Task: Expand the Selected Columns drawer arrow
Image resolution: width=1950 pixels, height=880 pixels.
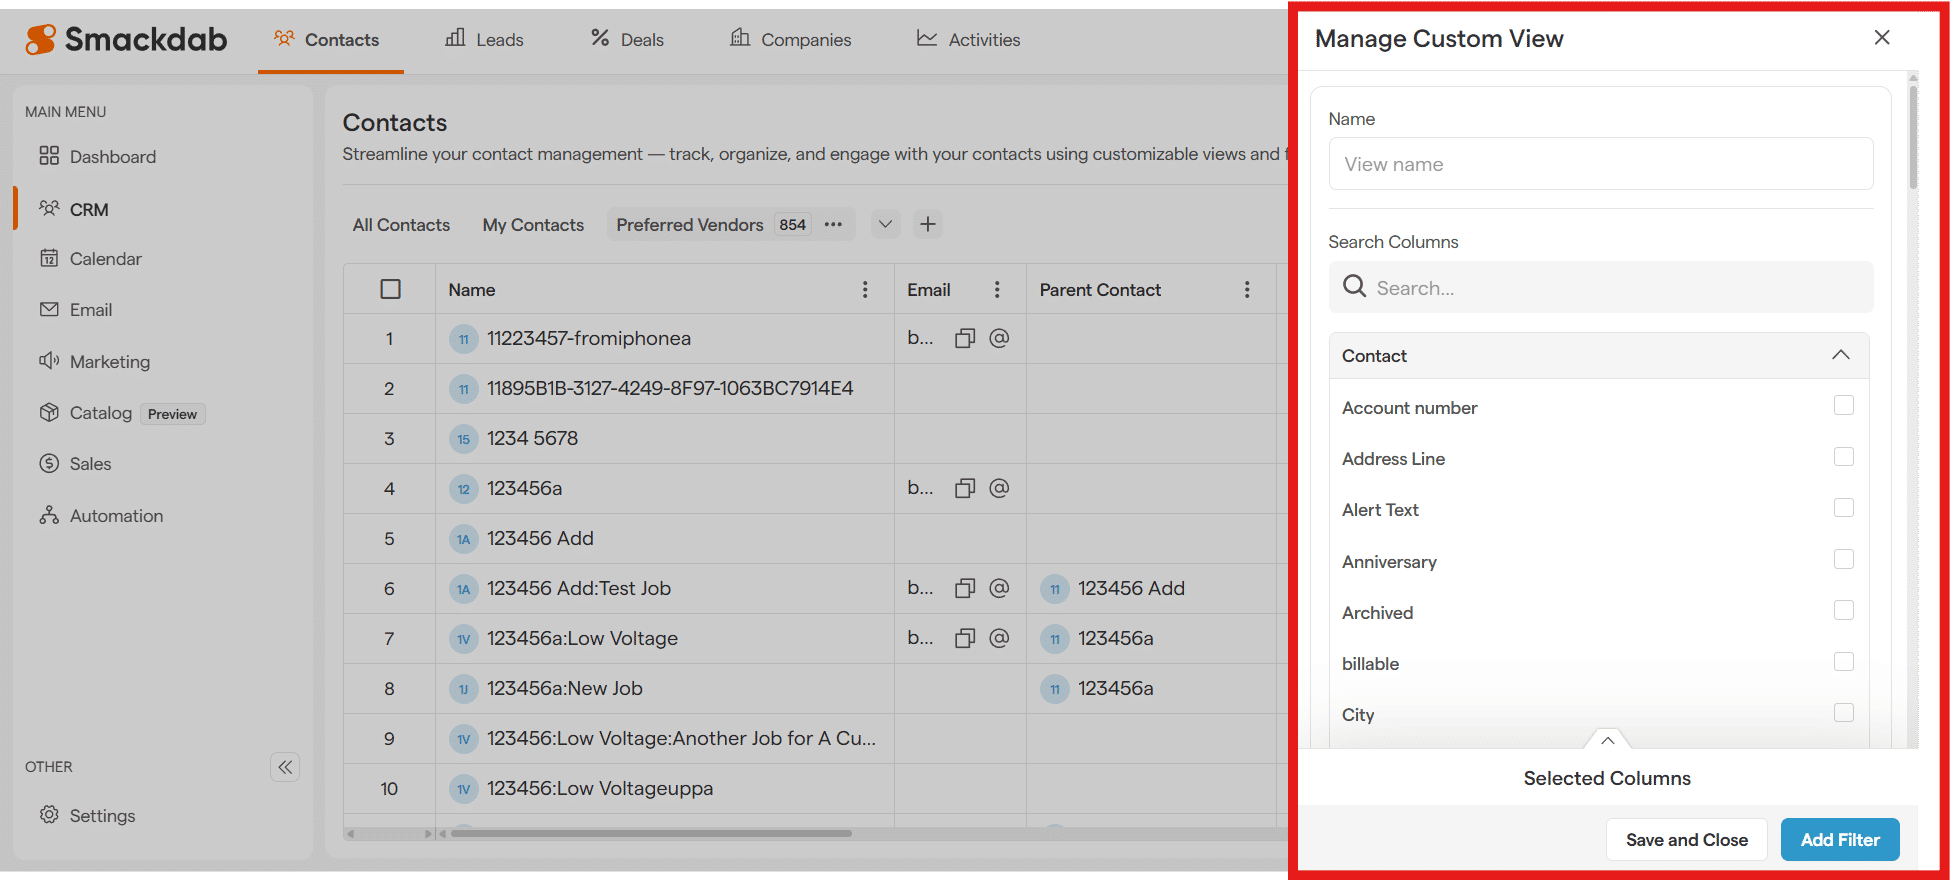Action: [x=1608, y=740]
